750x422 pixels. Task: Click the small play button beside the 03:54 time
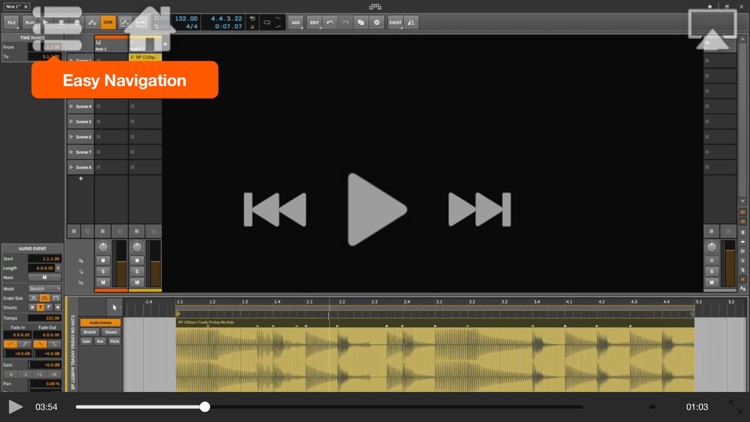(x=15, y=407)
